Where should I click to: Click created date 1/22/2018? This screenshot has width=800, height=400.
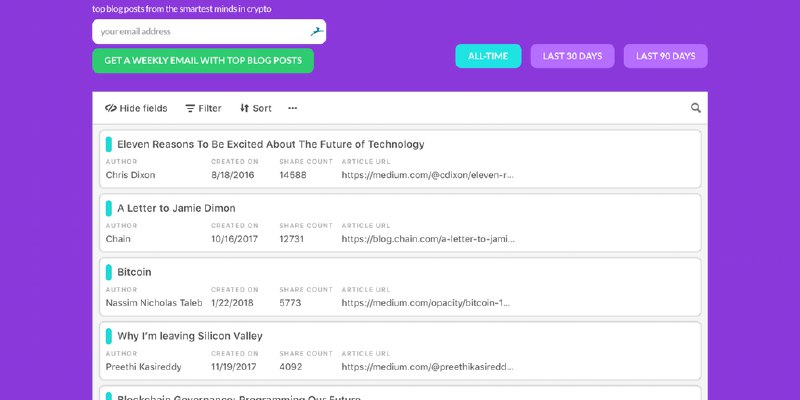[232, 303]
